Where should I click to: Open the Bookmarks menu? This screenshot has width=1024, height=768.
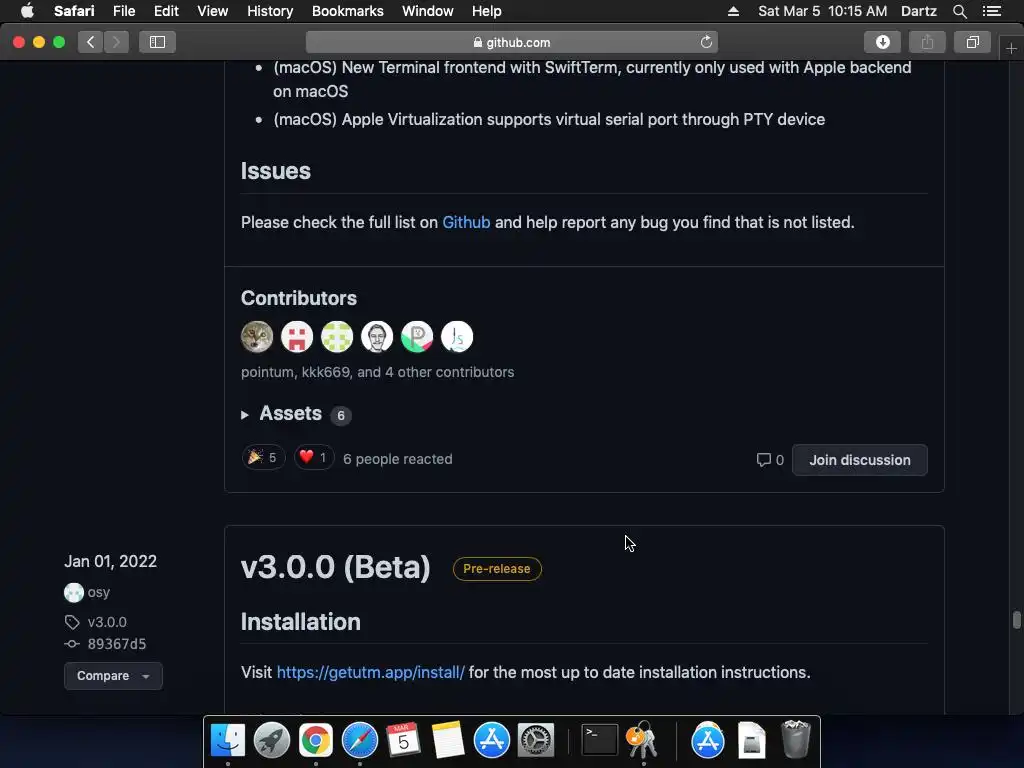[347, 11]
